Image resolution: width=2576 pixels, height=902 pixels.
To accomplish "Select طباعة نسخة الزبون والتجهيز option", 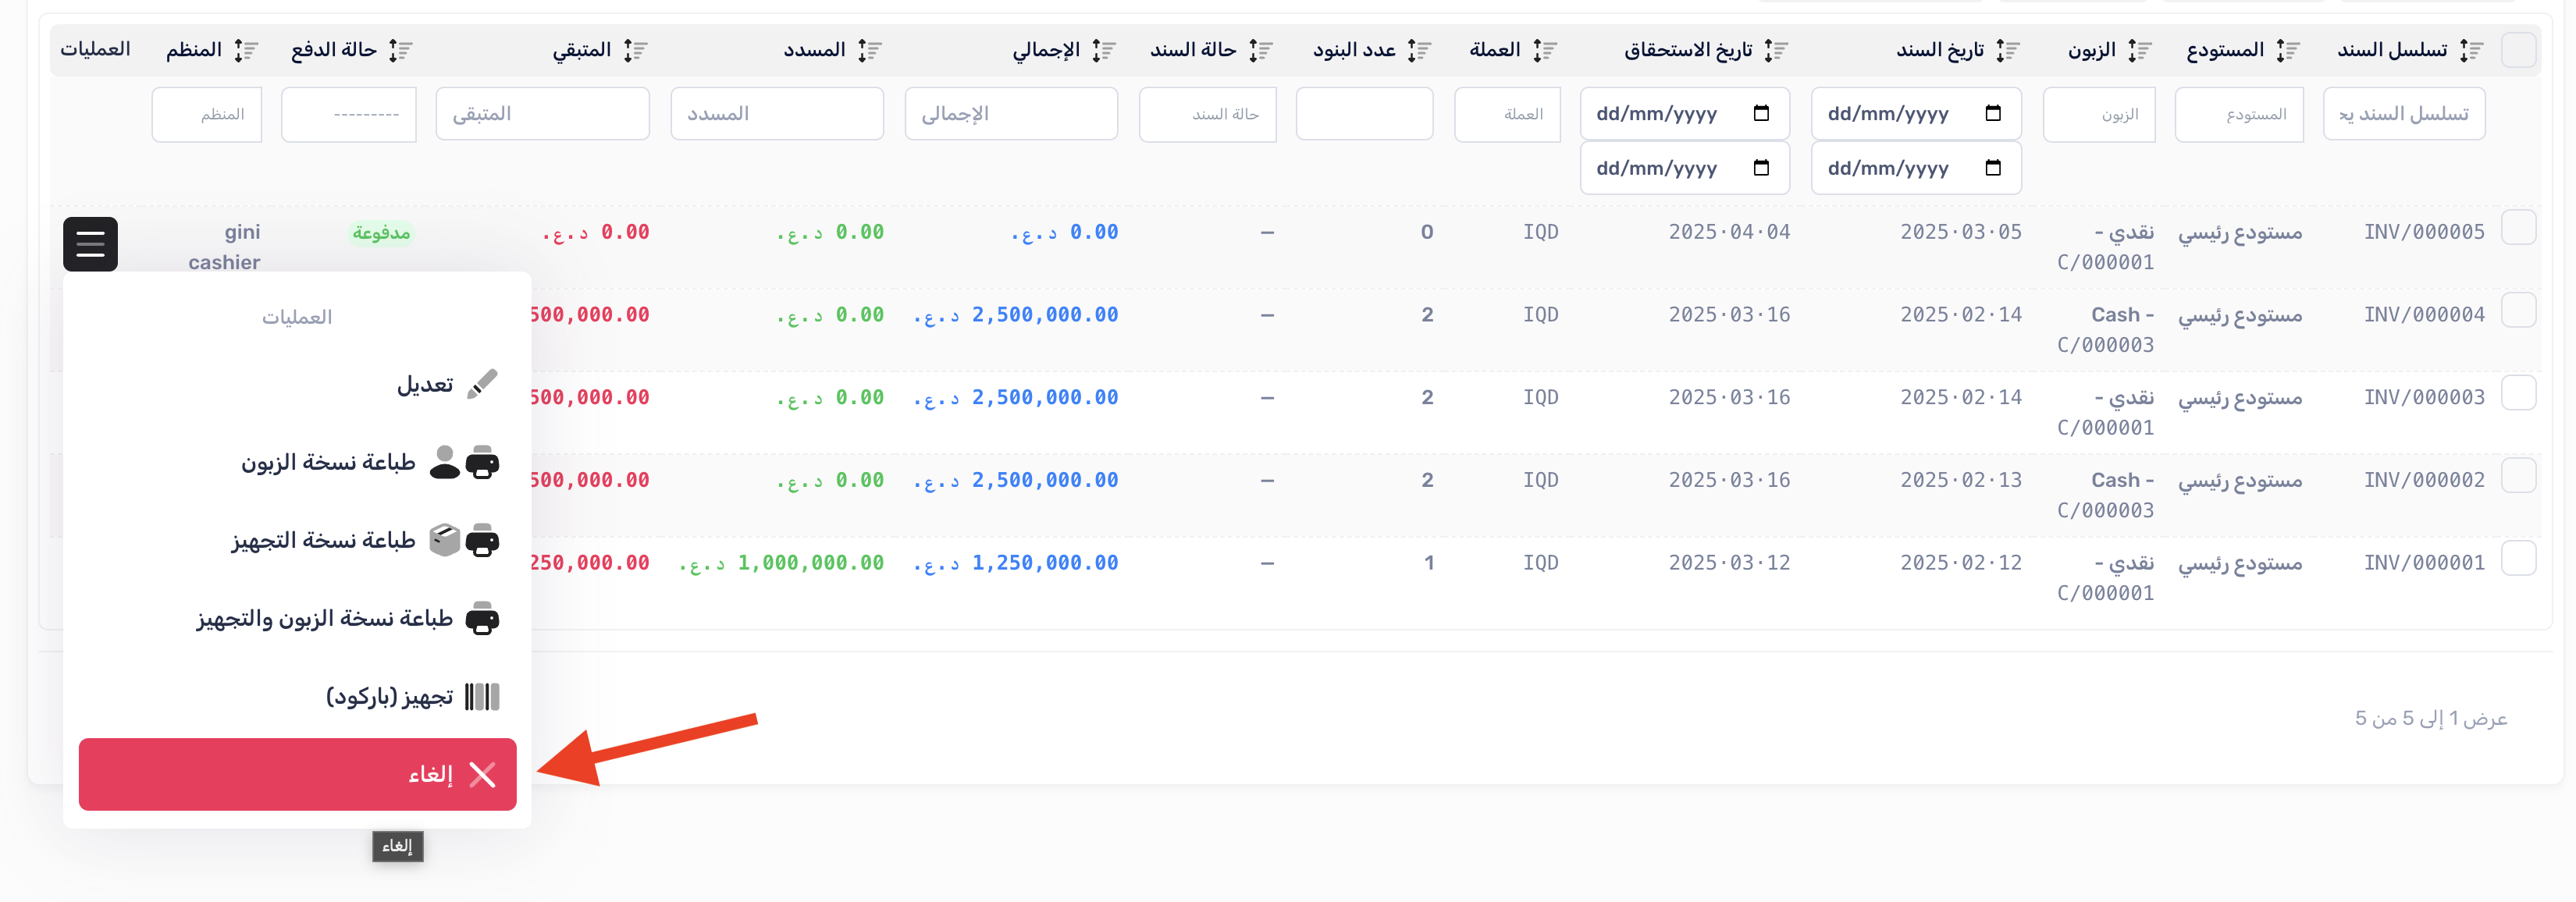I will click(324, 618).
